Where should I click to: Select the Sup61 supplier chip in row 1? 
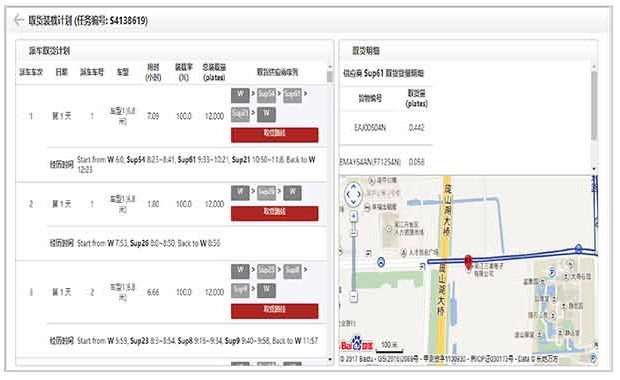293,95
